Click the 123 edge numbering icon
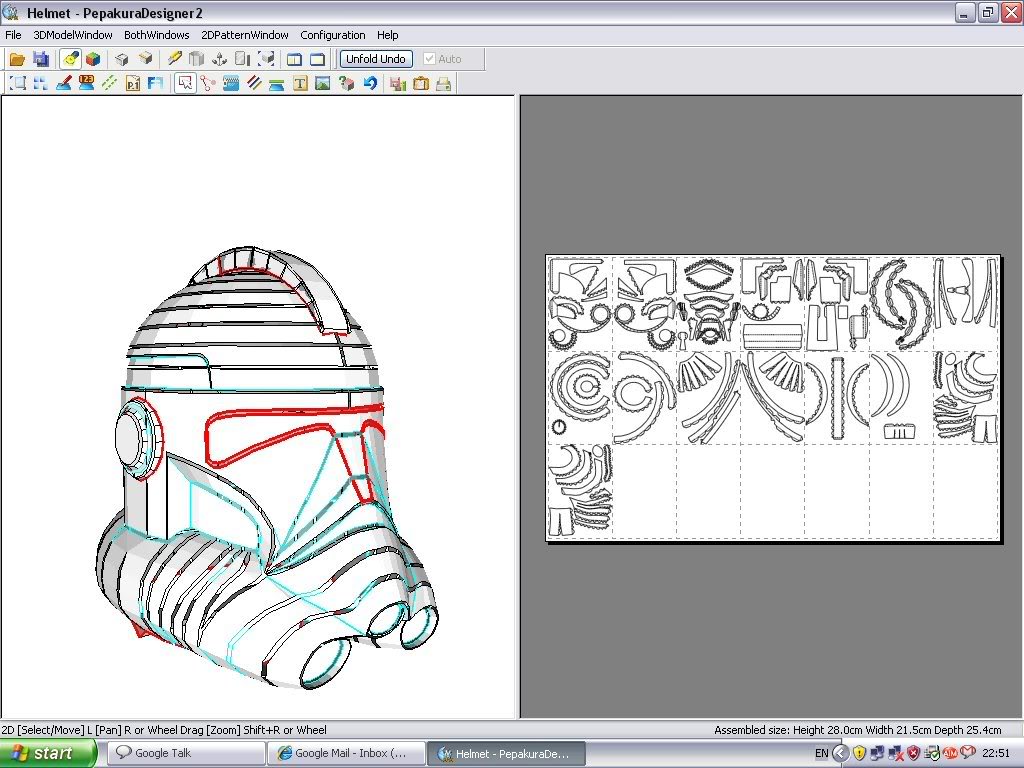This screenshot has width=1024, height=768. click(86, 84)
